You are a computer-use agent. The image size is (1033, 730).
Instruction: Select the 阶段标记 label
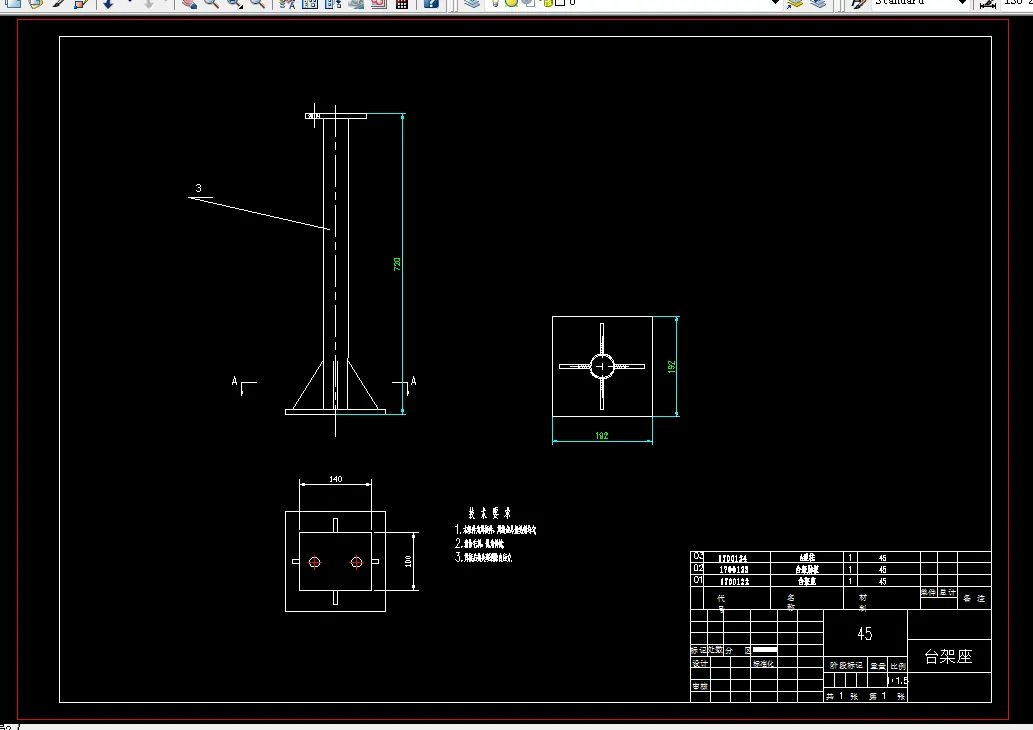tap(847, 665)
